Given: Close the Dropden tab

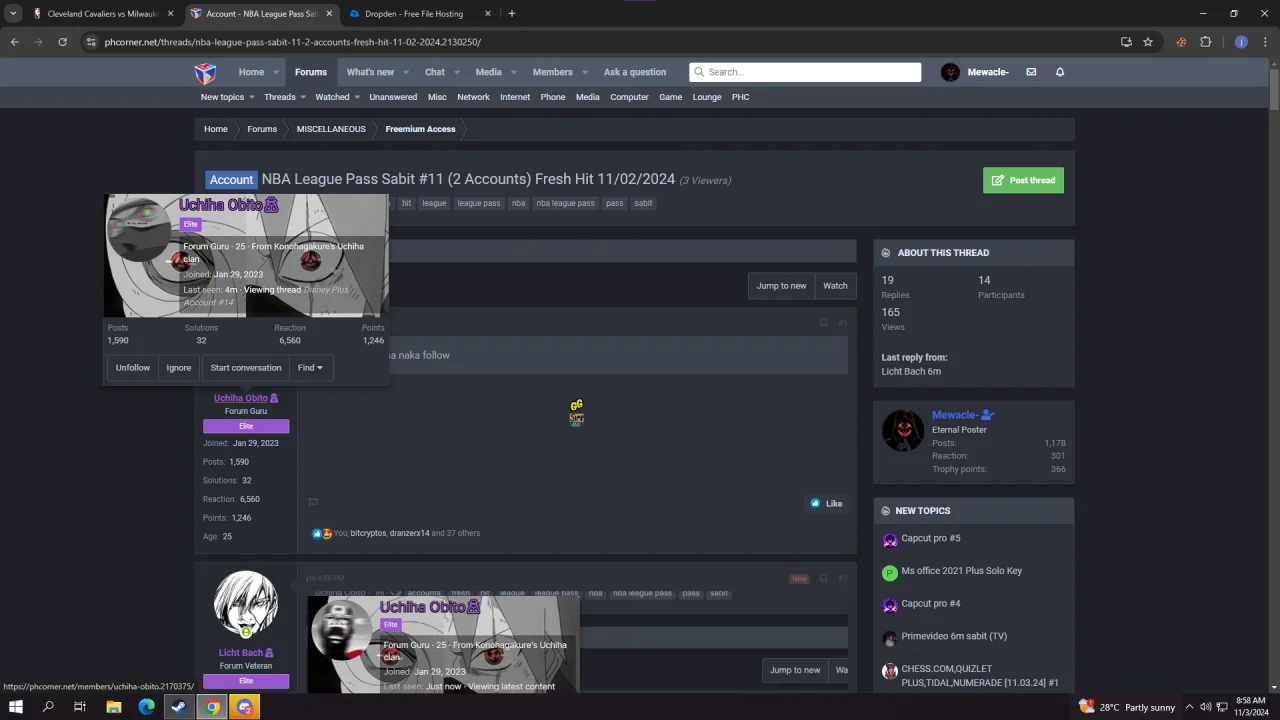Looking at the screenshot, I should (487, 14).
